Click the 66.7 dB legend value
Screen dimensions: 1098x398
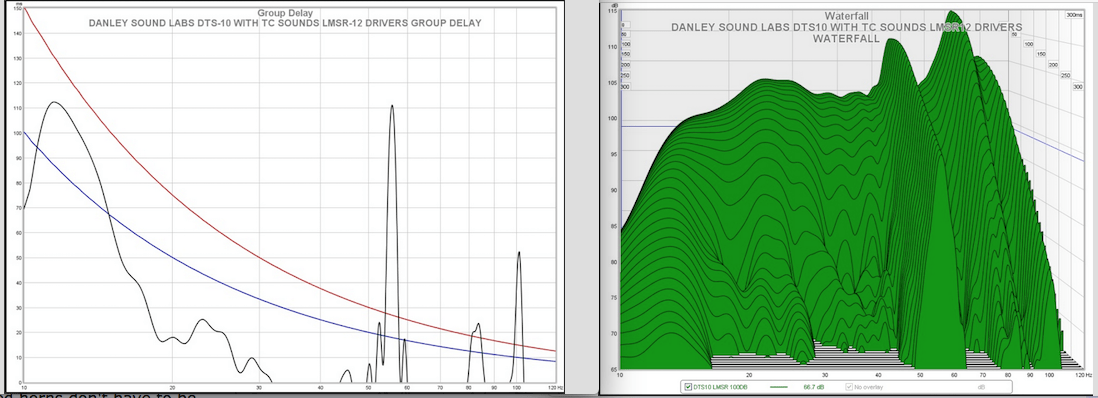click(814, 387)
